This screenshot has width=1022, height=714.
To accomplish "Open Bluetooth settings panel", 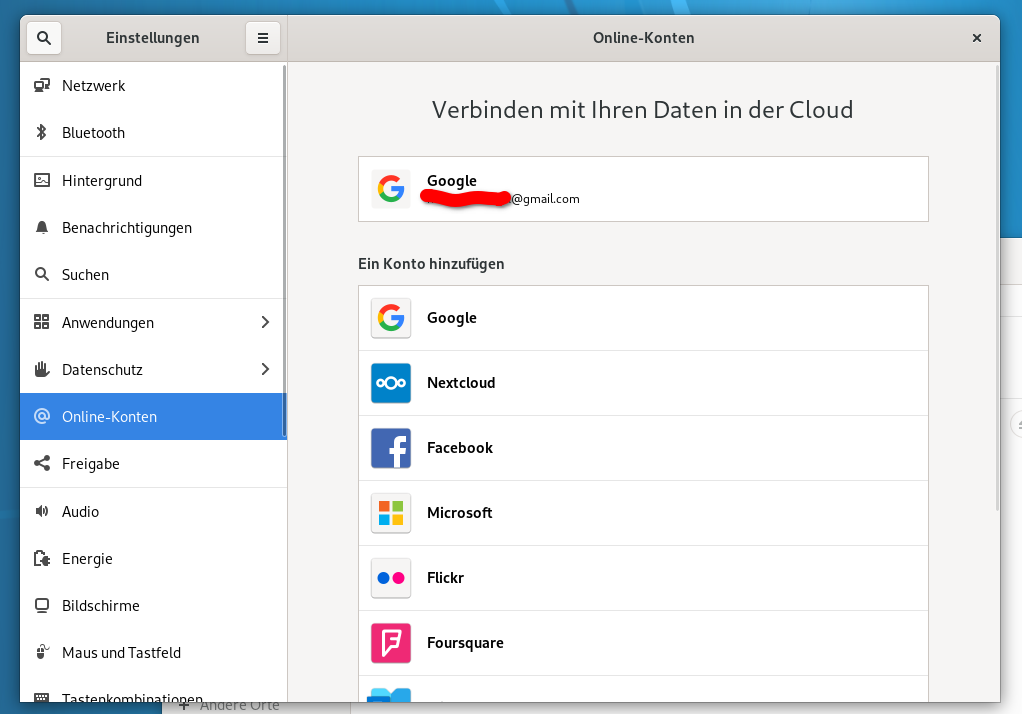I will click(x=153, y=132).
